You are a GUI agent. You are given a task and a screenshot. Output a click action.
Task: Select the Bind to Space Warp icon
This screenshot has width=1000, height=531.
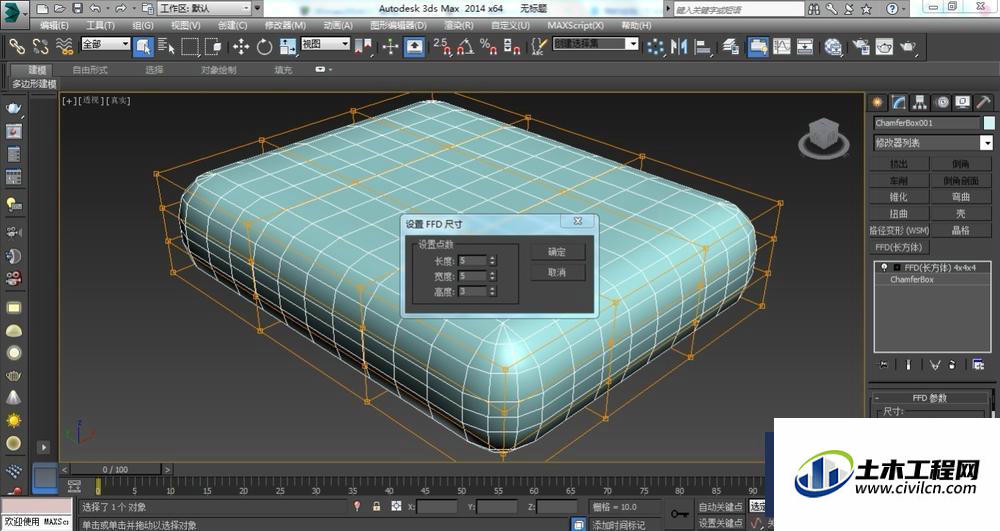64,46
